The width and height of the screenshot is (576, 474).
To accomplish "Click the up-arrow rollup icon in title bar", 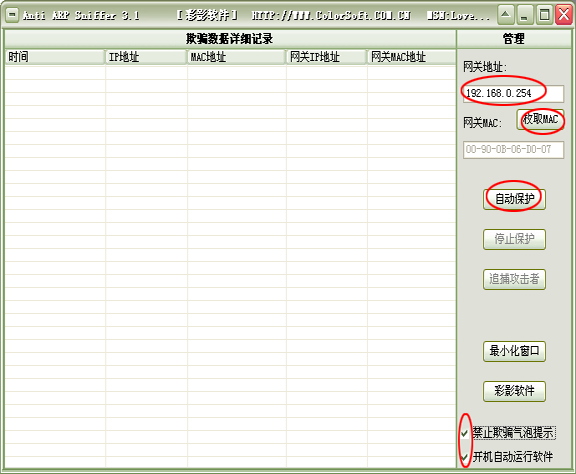I will click(x=506, y=15).
